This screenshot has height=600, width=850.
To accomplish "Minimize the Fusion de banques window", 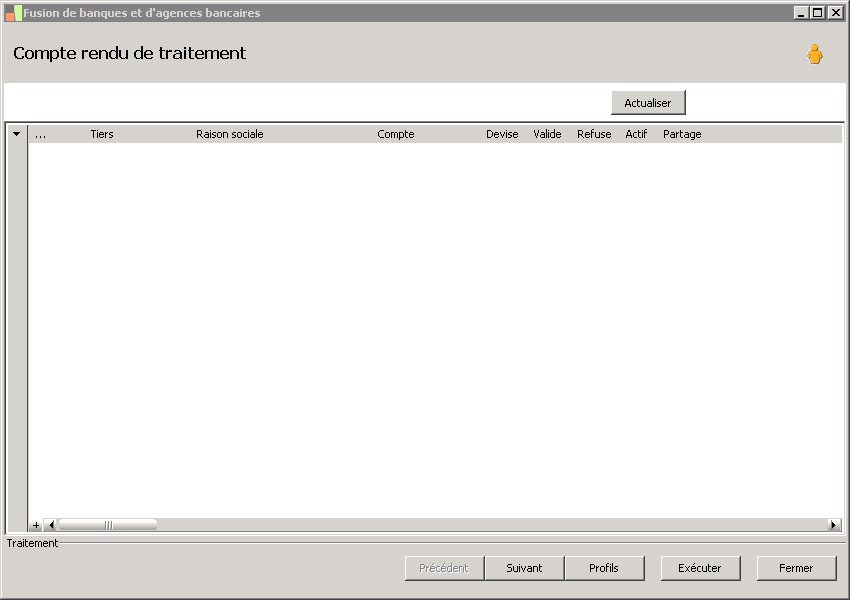I will click(x=801, y=13).
